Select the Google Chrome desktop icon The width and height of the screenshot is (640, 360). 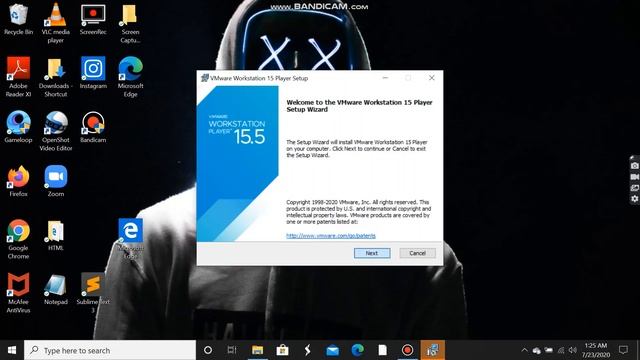pyautogui.click(x=18, y=239)
